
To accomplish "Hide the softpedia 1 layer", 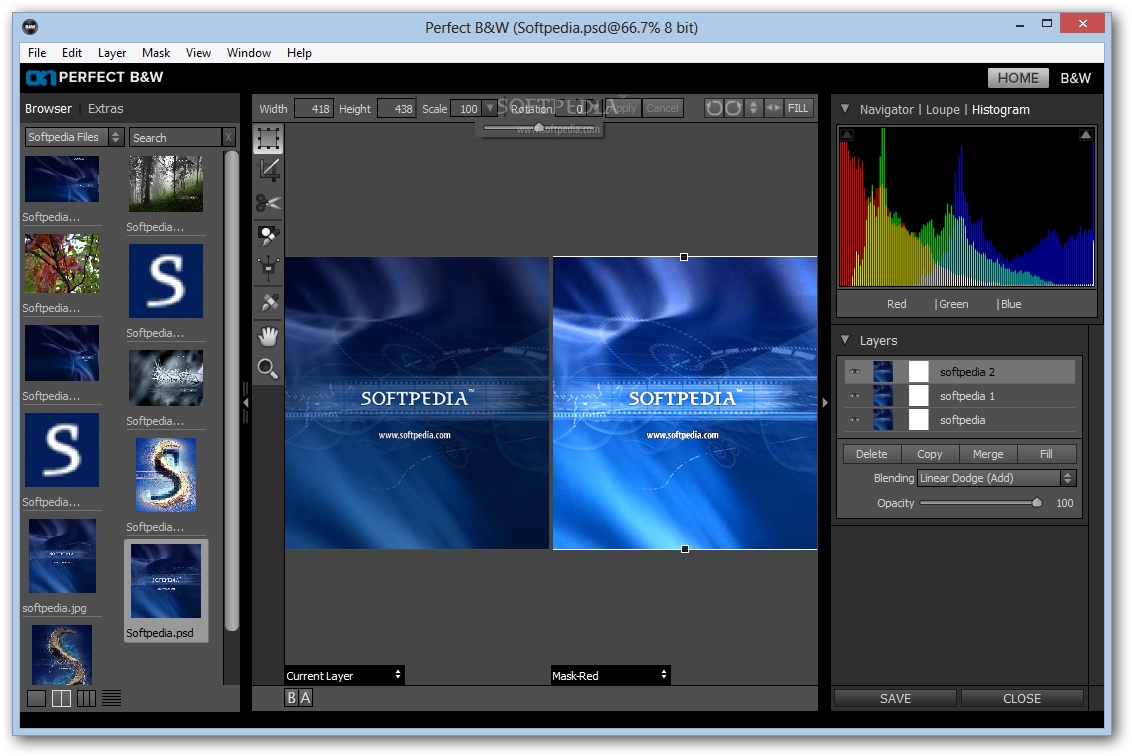I will pos(855,396).
